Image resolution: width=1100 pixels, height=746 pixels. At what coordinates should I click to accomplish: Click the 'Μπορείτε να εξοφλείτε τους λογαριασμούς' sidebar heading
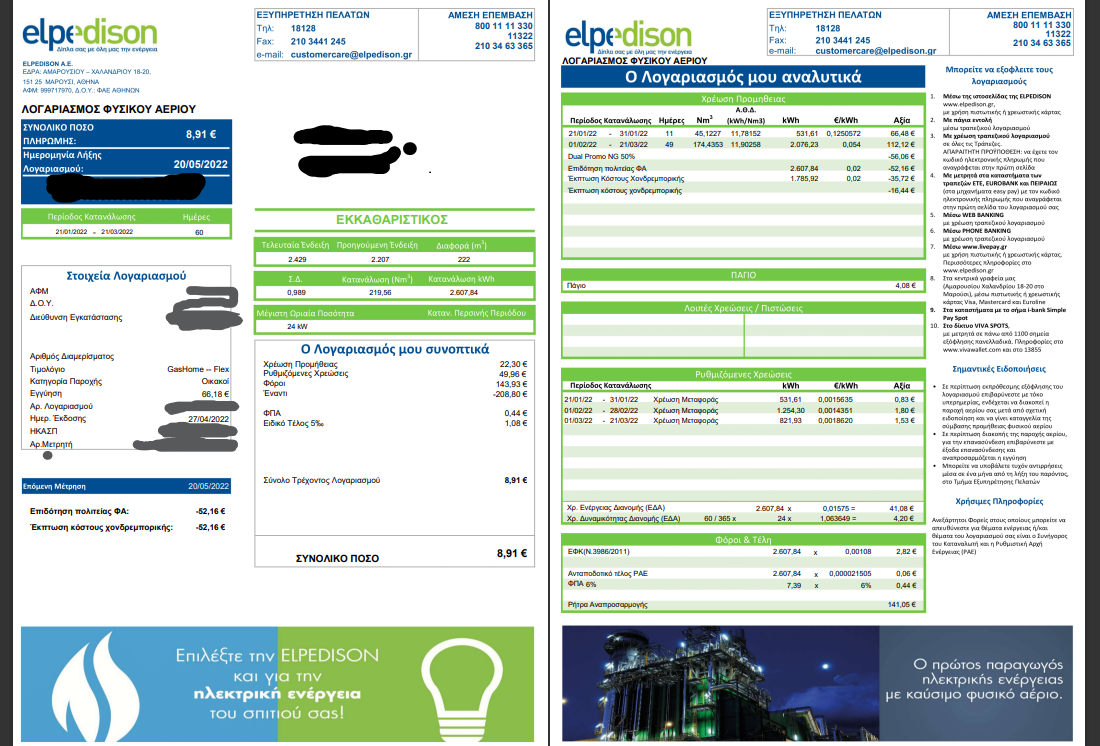(999, 76)
